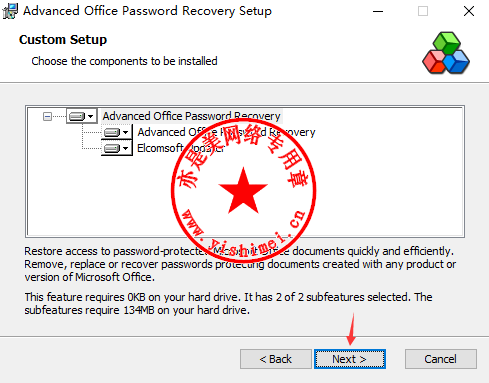Screen dimensions: 489x383
Task: Select the Elcomsoft Updater tree item
Action: point(181,148)
